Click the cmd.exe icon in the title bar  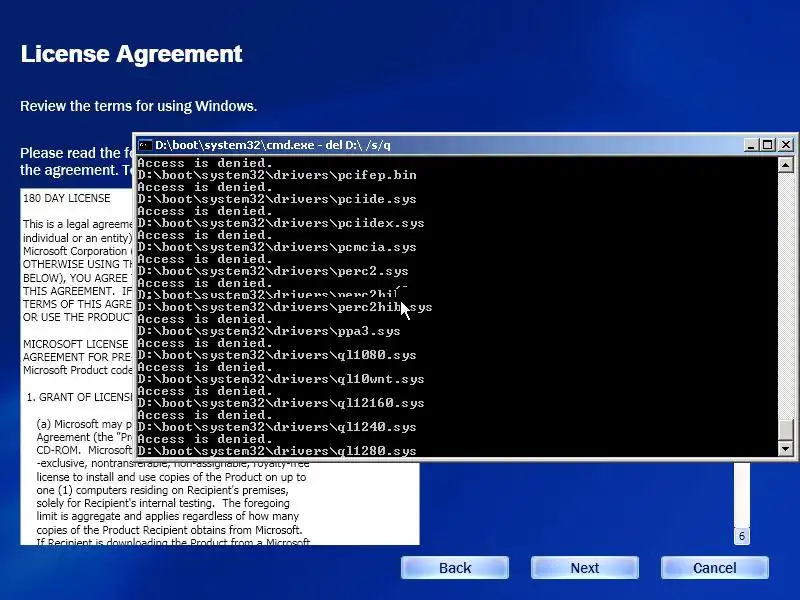click(145, 145)
